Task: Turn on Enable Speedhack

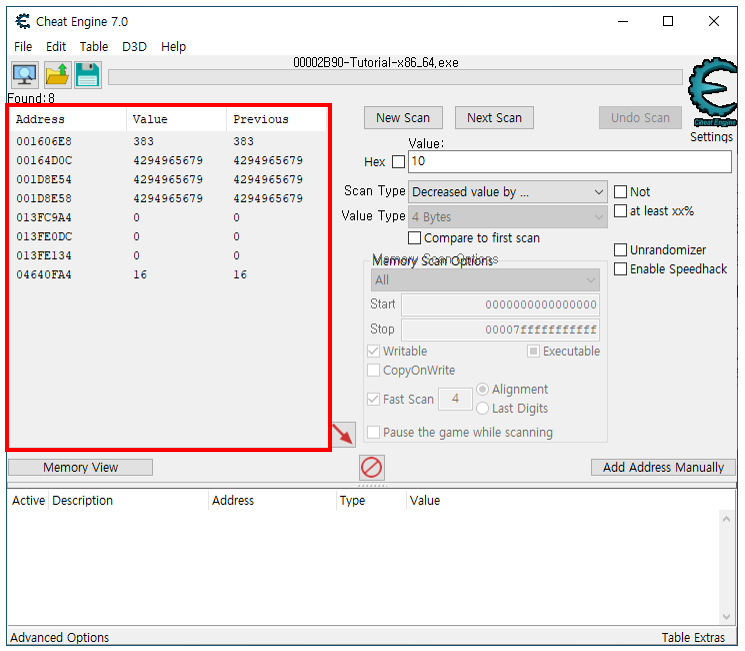Action: tap(621, 269)
